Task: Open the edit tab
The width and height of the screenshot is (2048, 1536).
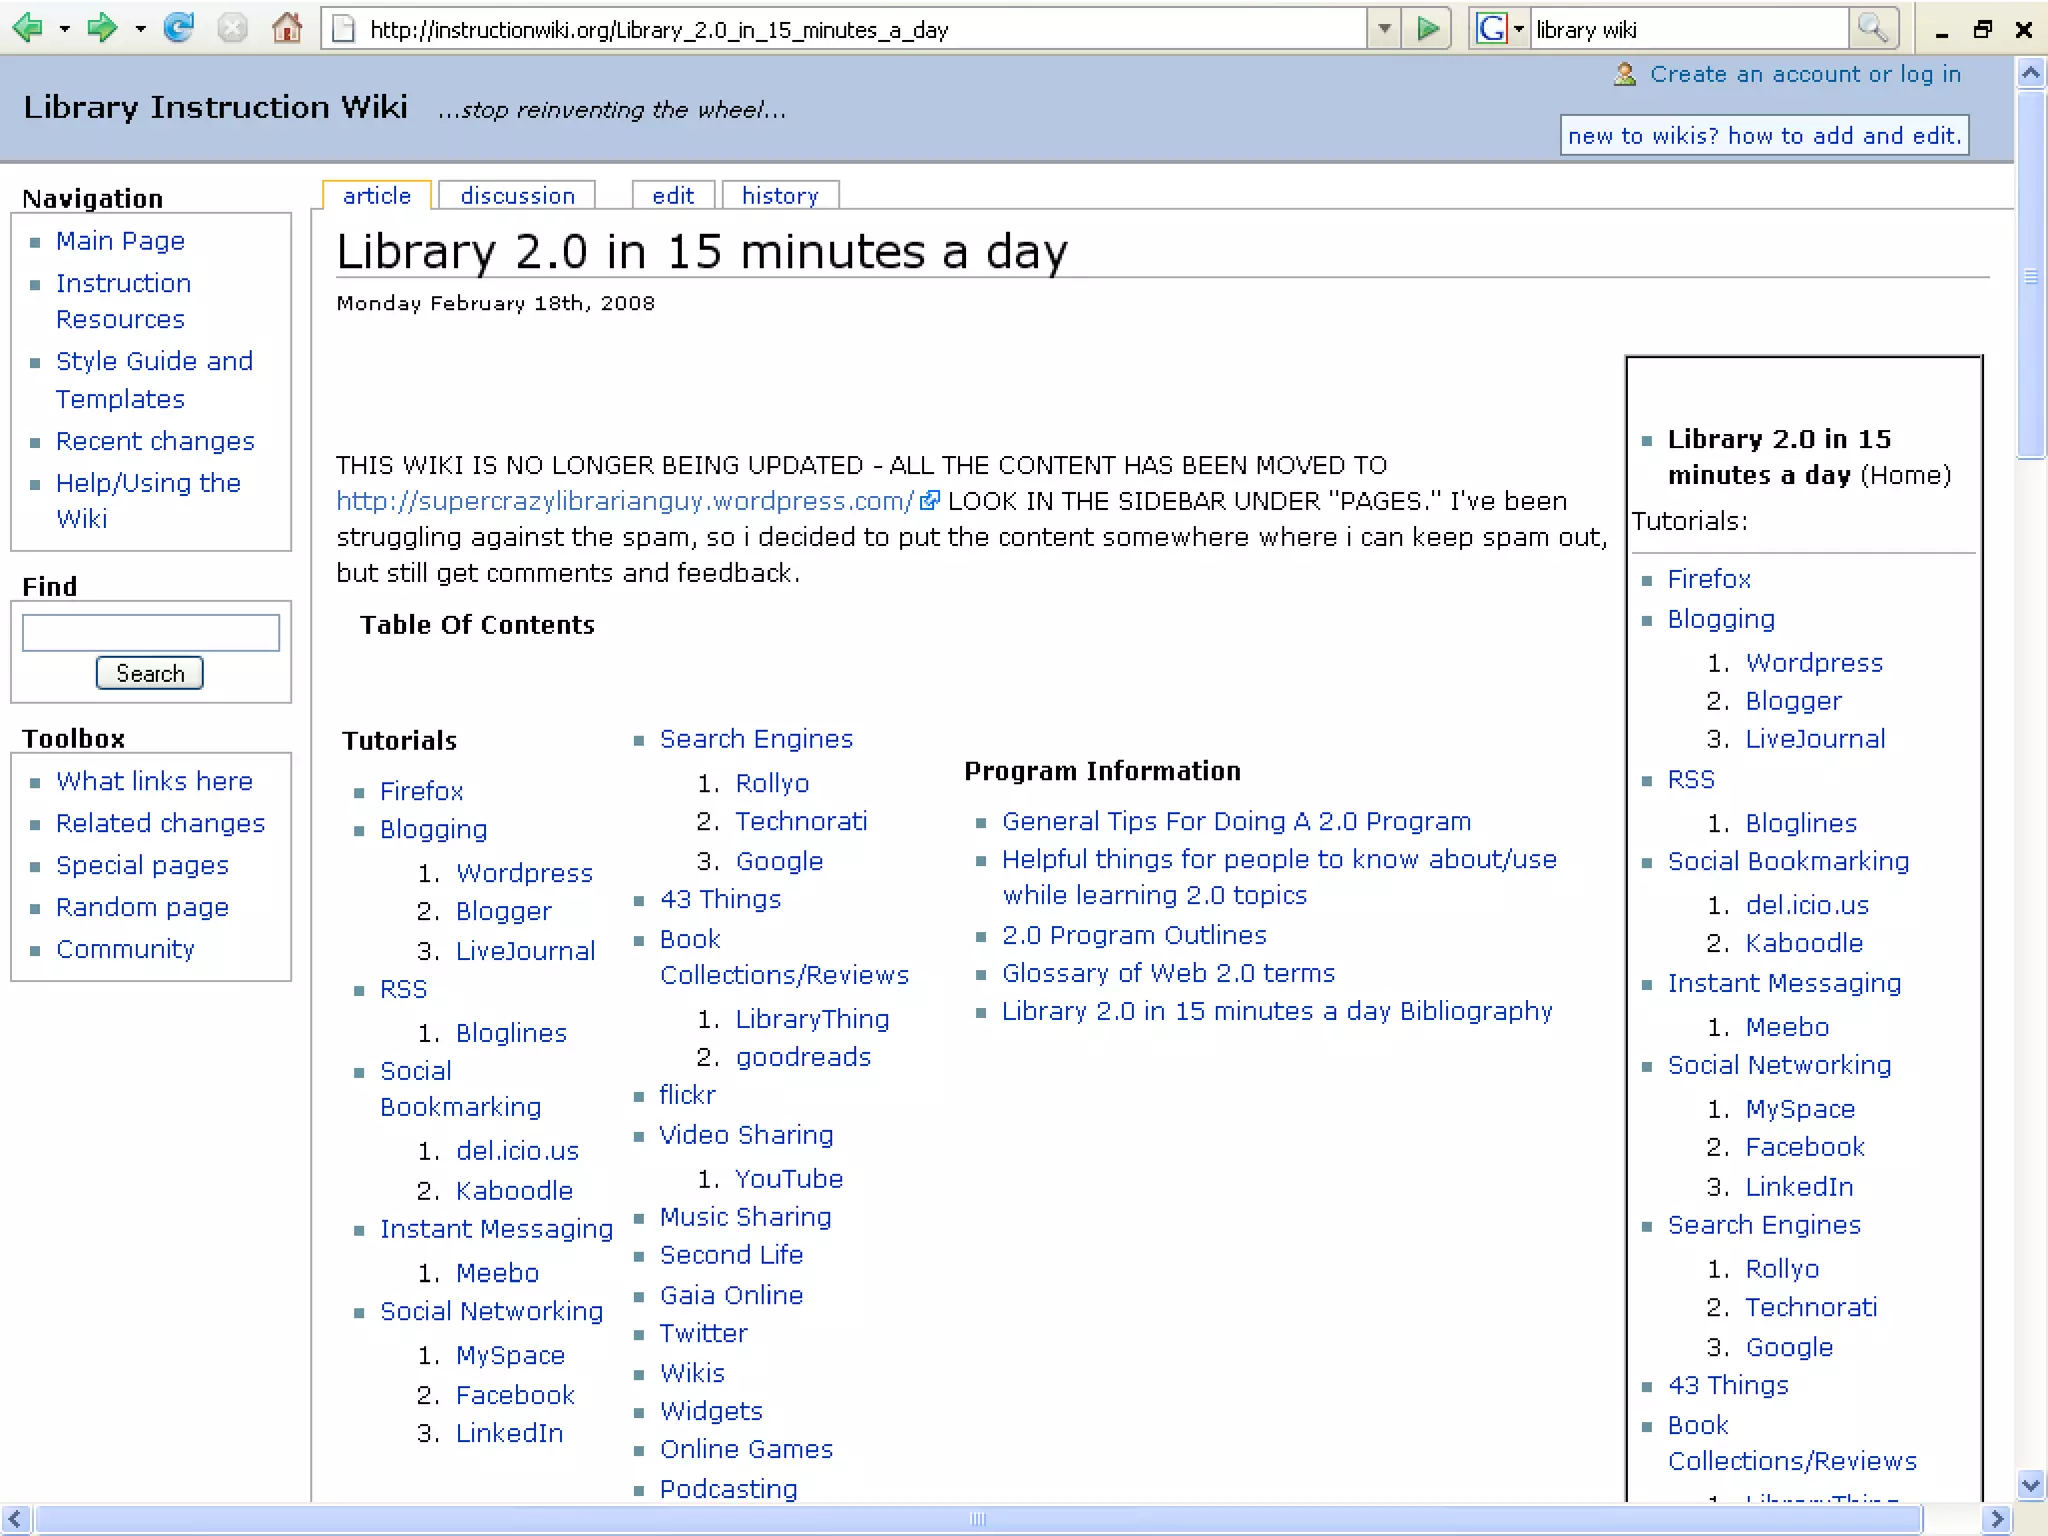Action: [x=672, y=196]
